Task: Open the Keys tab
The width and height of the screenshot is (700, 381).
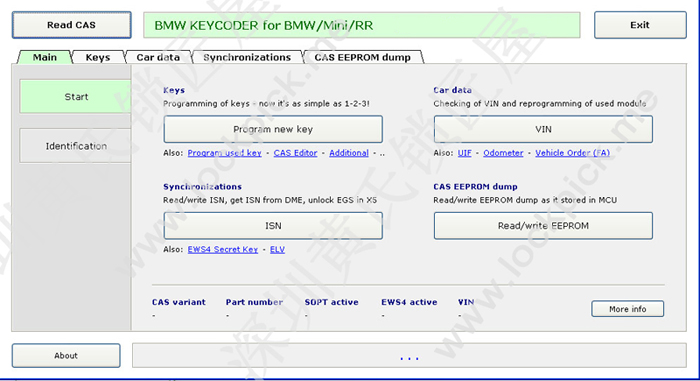Action: click(x=98, y=57)
